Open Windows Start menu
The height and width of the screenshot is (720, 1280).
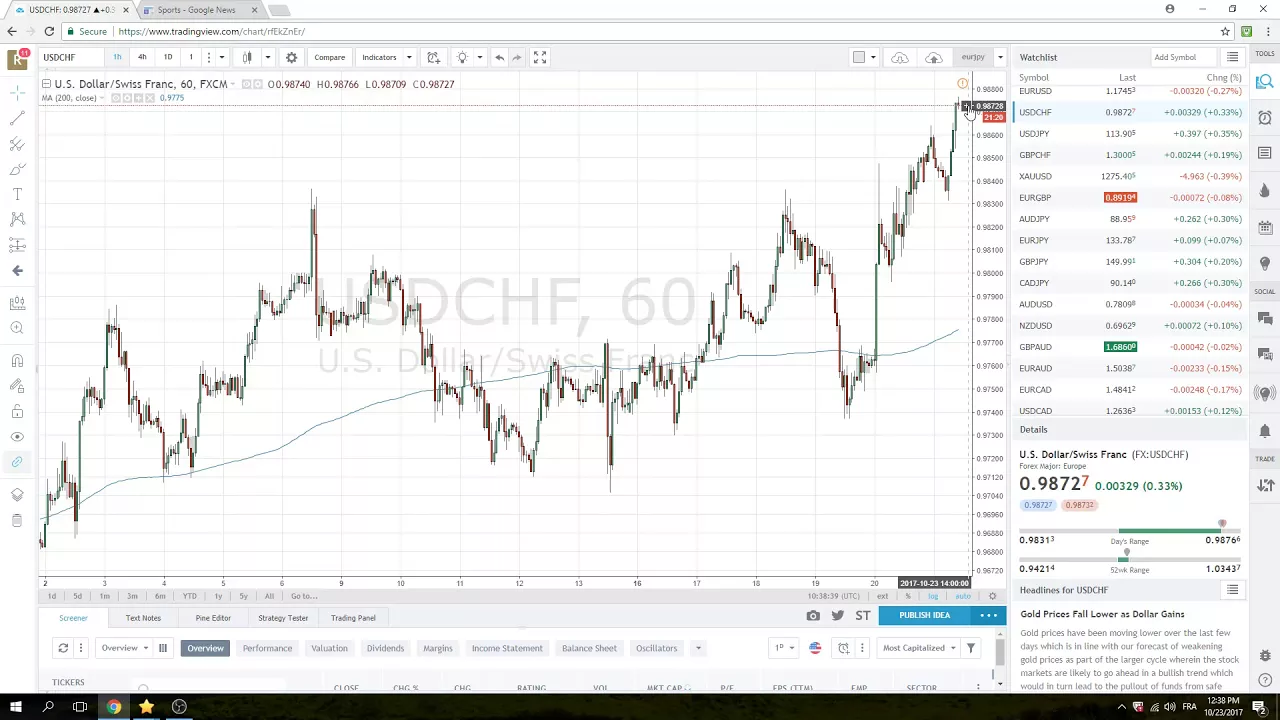(x=16, y=707)
